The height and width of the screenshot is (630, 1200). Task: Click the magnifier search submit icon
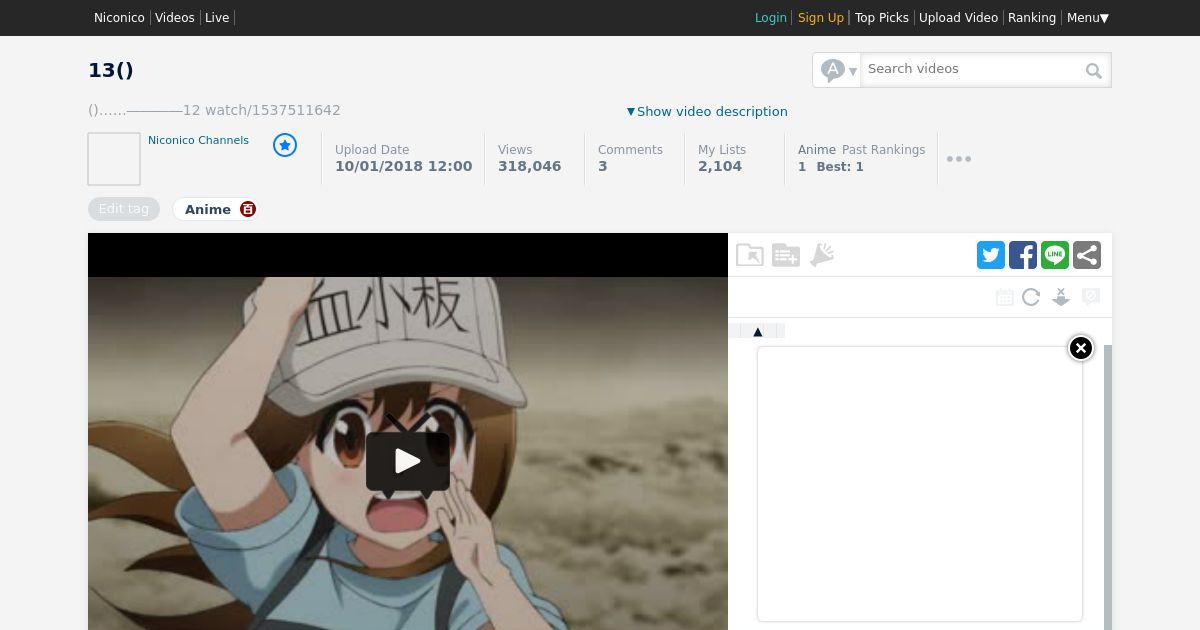click(x=1094, y=70)
